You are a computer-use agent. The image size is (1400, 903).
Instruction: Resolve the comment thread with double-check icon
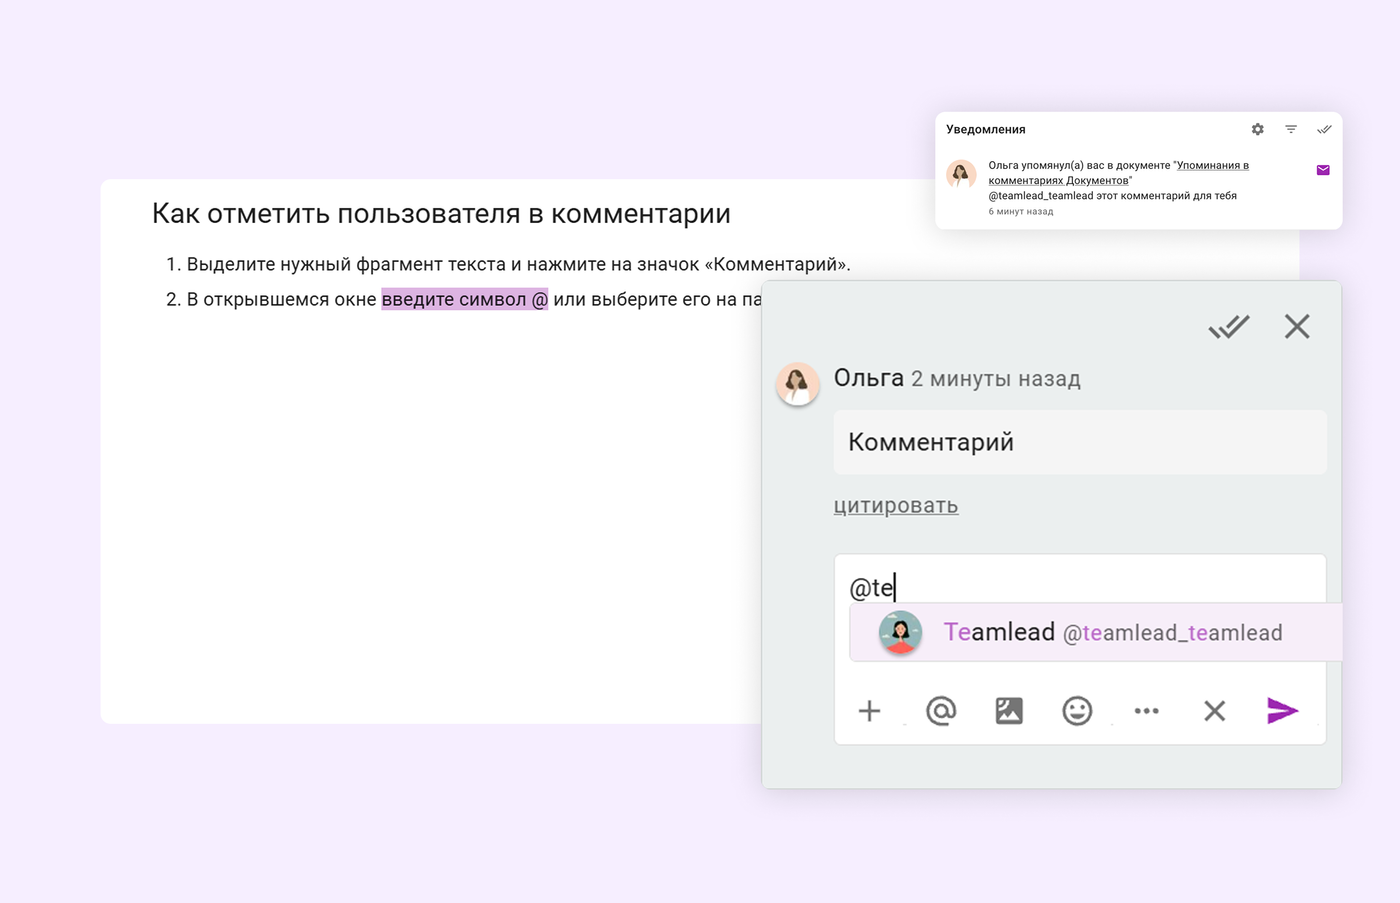(x=1228, y=327)
